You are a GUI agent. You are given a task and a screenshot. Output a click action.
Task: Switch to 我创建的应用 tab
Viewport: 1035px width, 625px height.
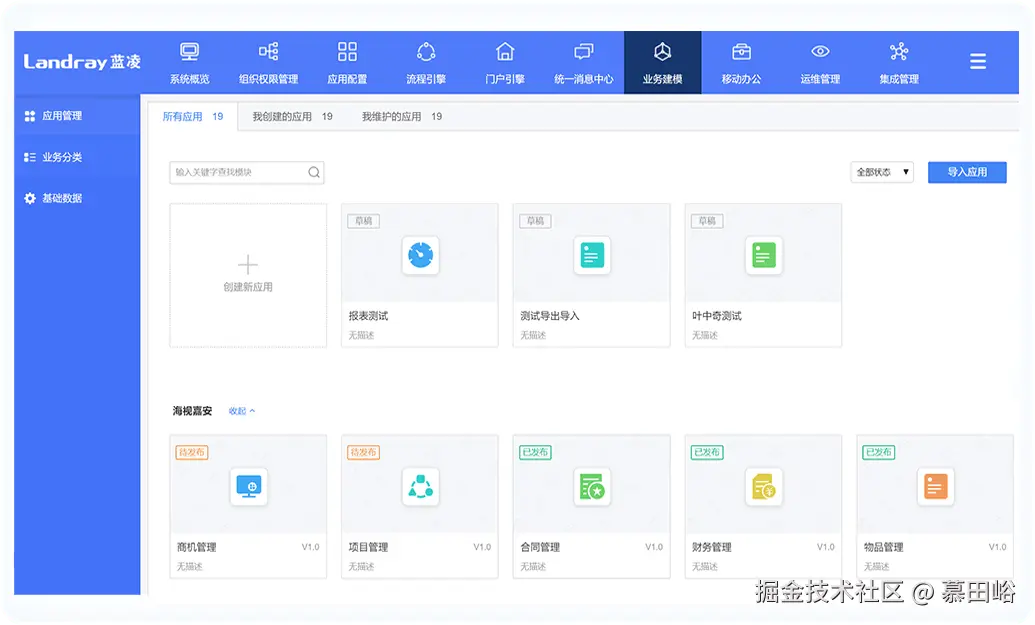(292, 117)
